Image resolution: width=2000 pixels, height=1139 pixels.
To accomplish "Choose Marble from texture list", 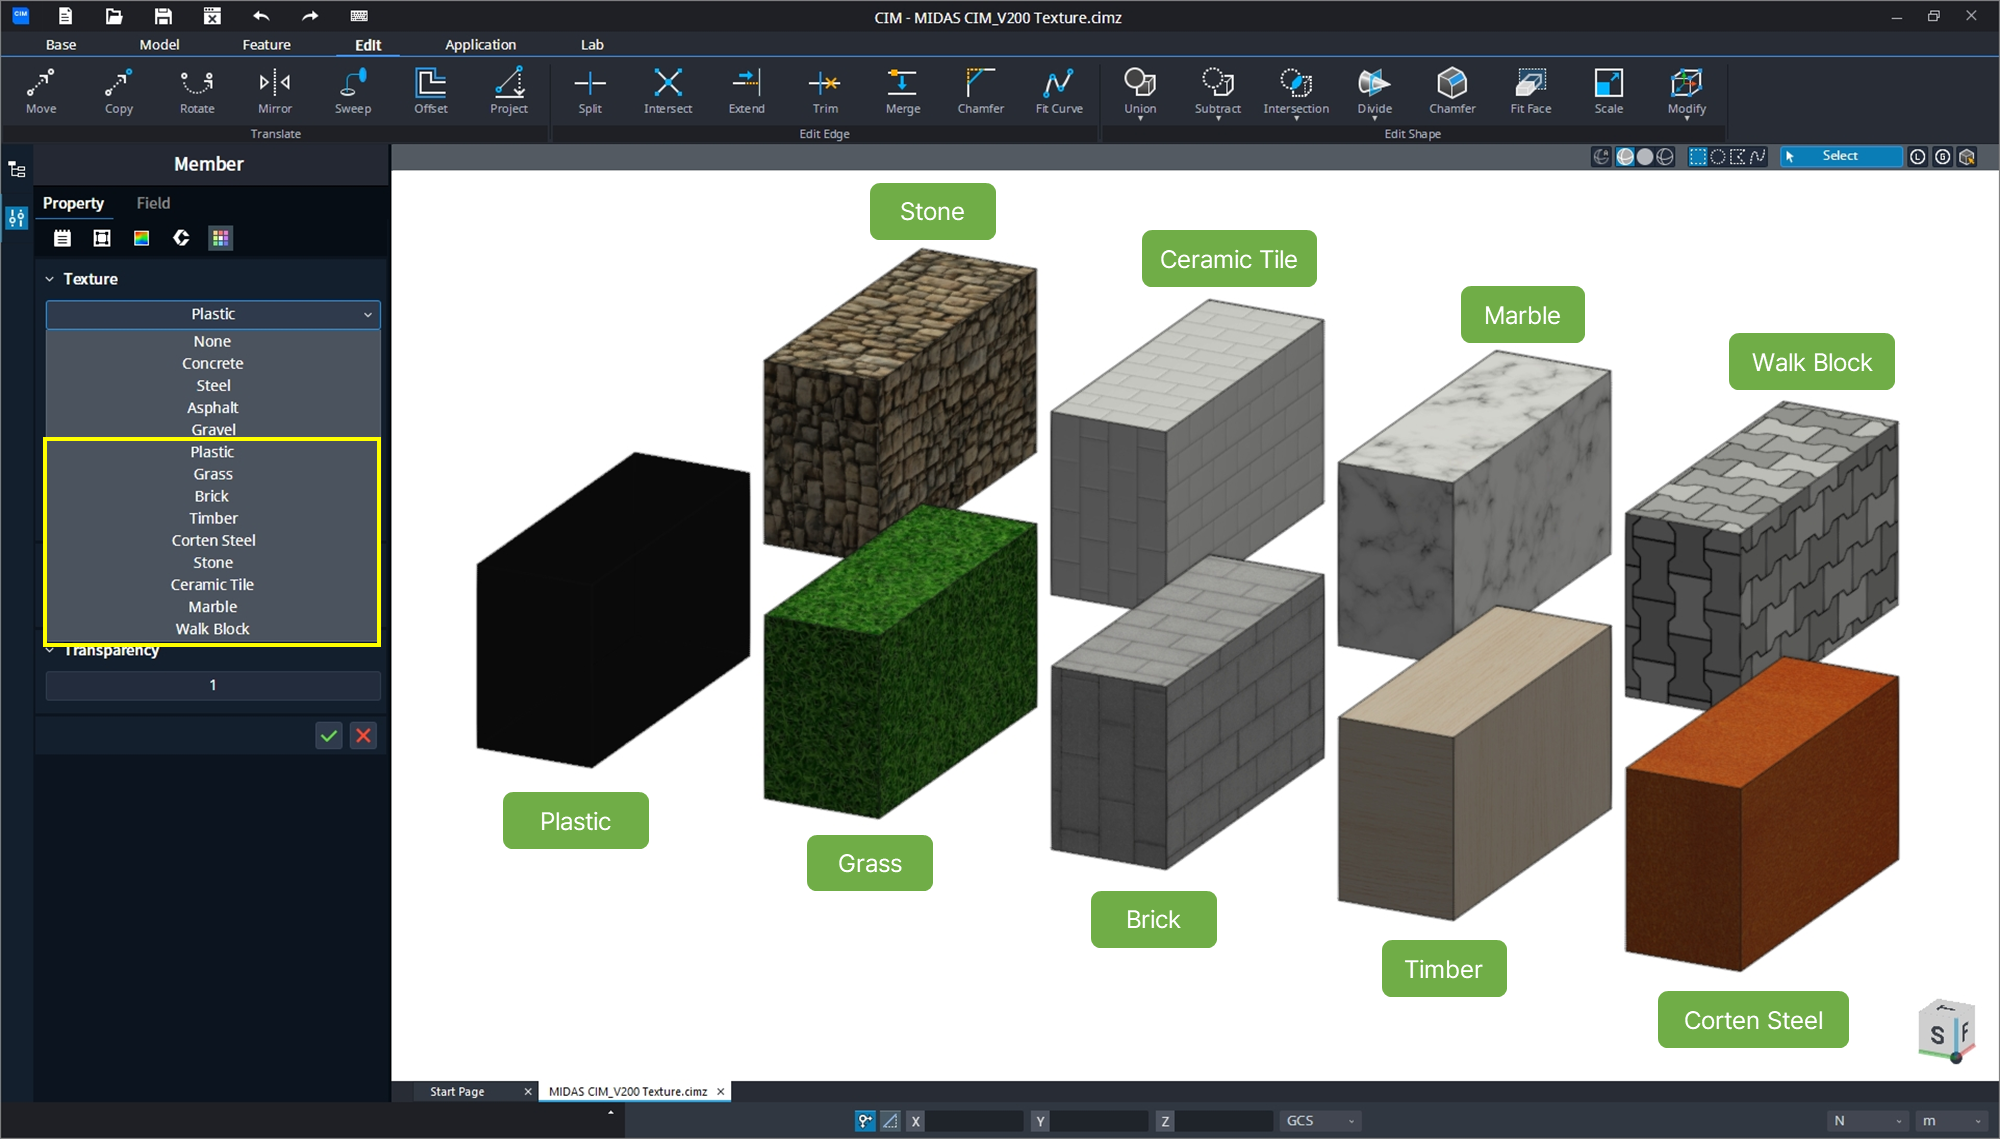I will [213, 607].
